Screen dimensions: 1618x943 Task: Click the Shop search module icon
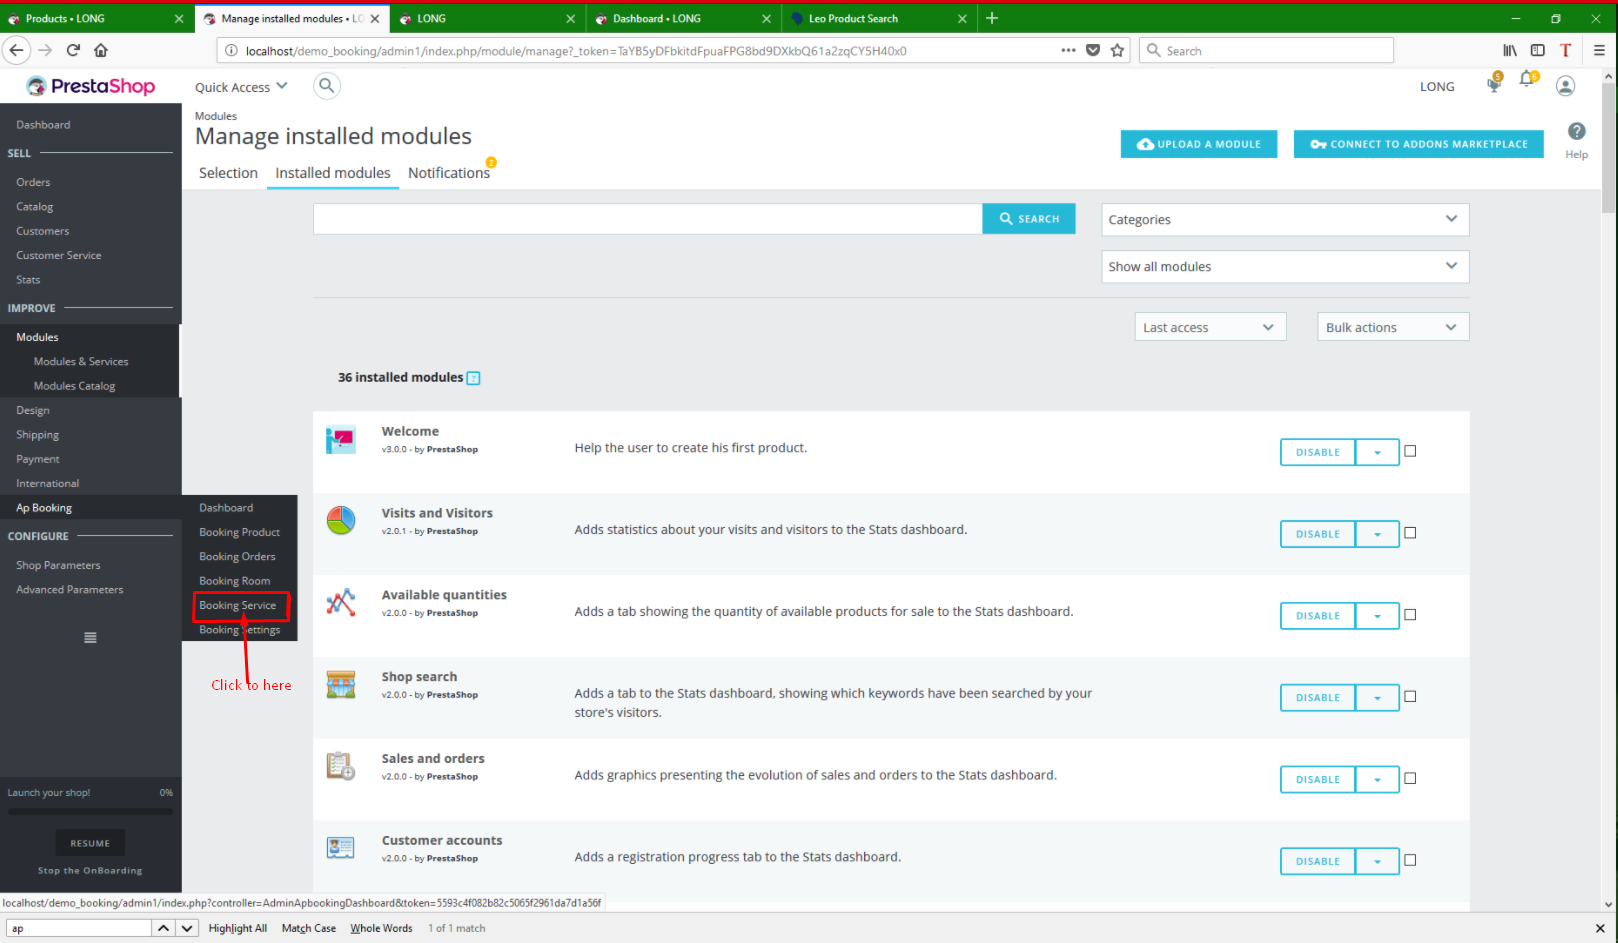[x=341, y=685]
